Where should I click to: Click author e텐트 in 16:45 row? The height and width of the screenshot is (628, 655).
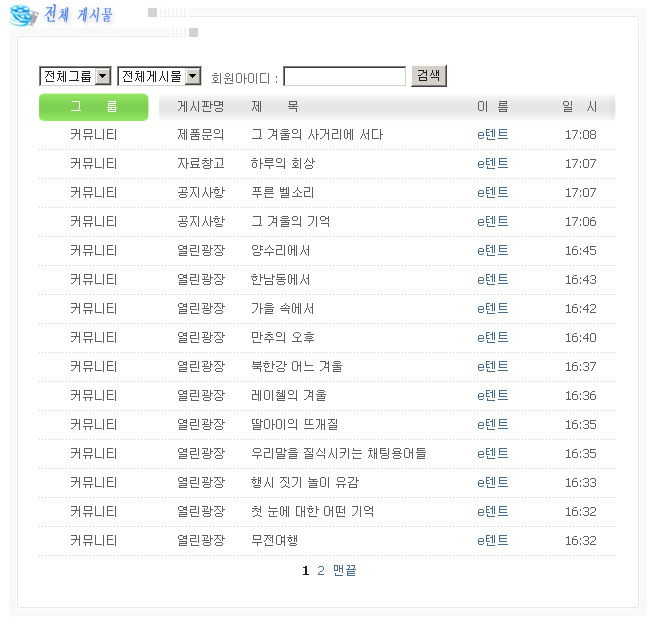coord(493,251)
